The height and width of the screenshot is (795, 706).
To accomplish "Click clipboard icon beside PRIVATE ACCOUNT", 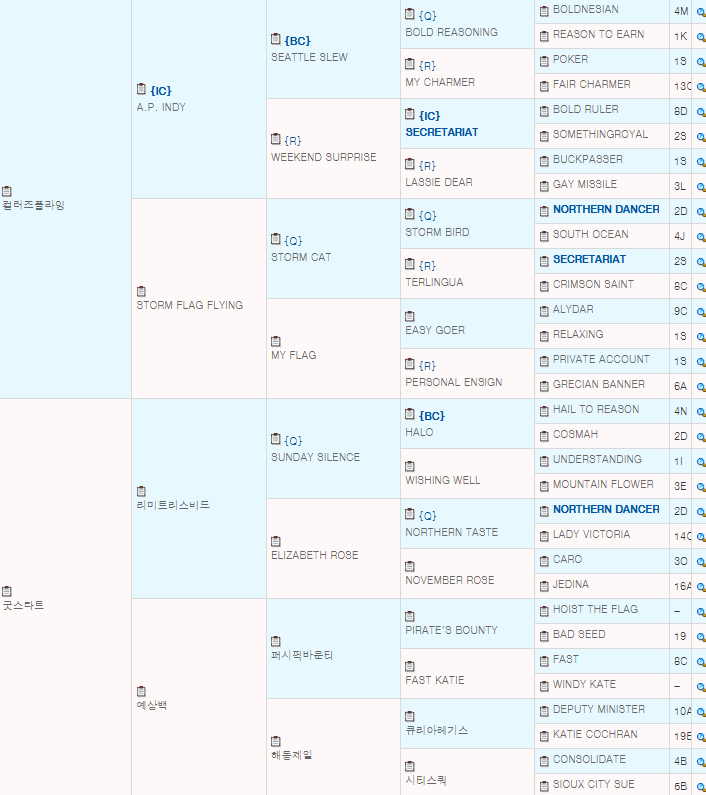I will [x=544, y=361].
